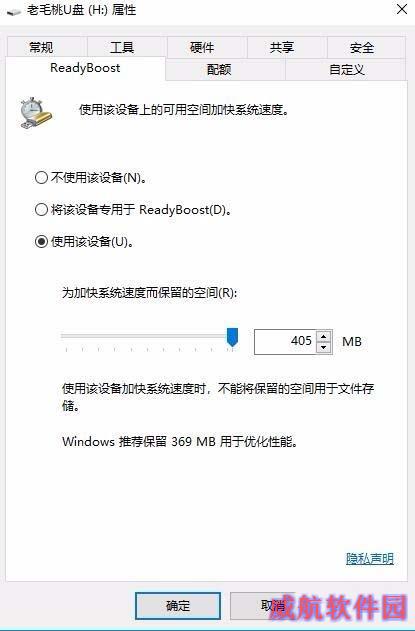The height and width of the screenshot is (631, 415).
Task: Switch to the 工具 tab
Action: point(122,47)
